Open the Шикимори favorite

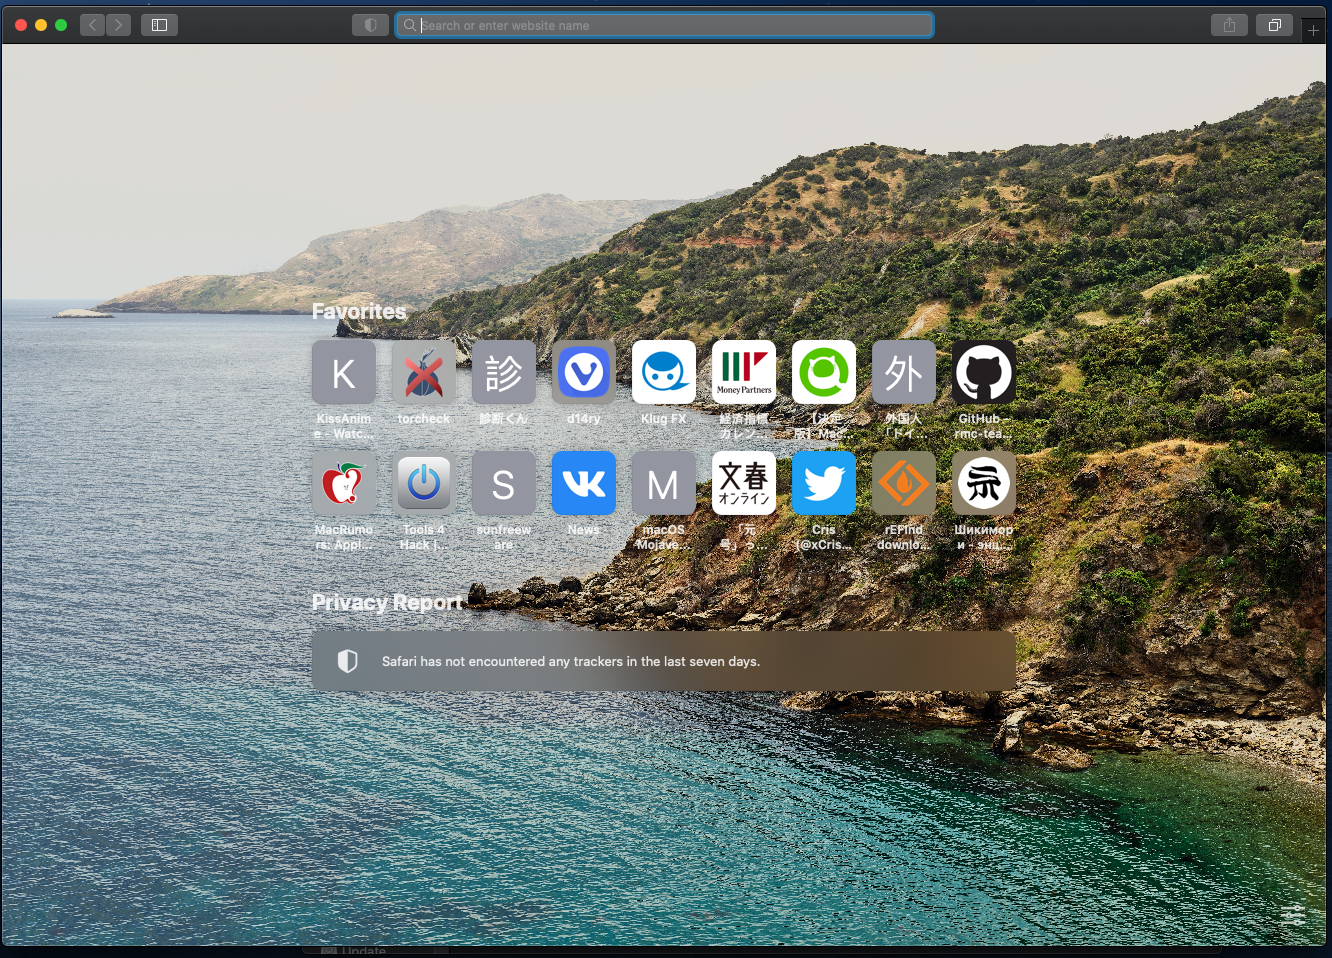pyautogui.click(x=984, y=483)
